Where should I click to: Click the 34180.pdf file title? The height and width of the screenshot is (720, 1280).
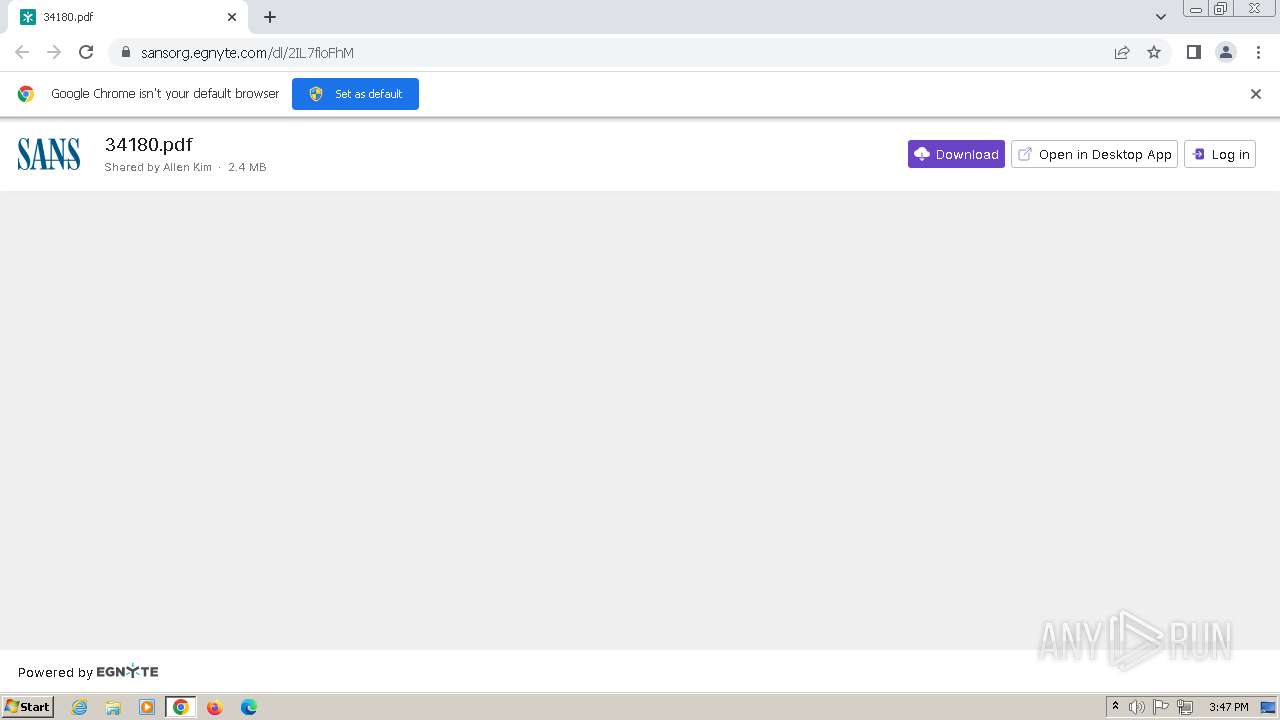(148, 145)
